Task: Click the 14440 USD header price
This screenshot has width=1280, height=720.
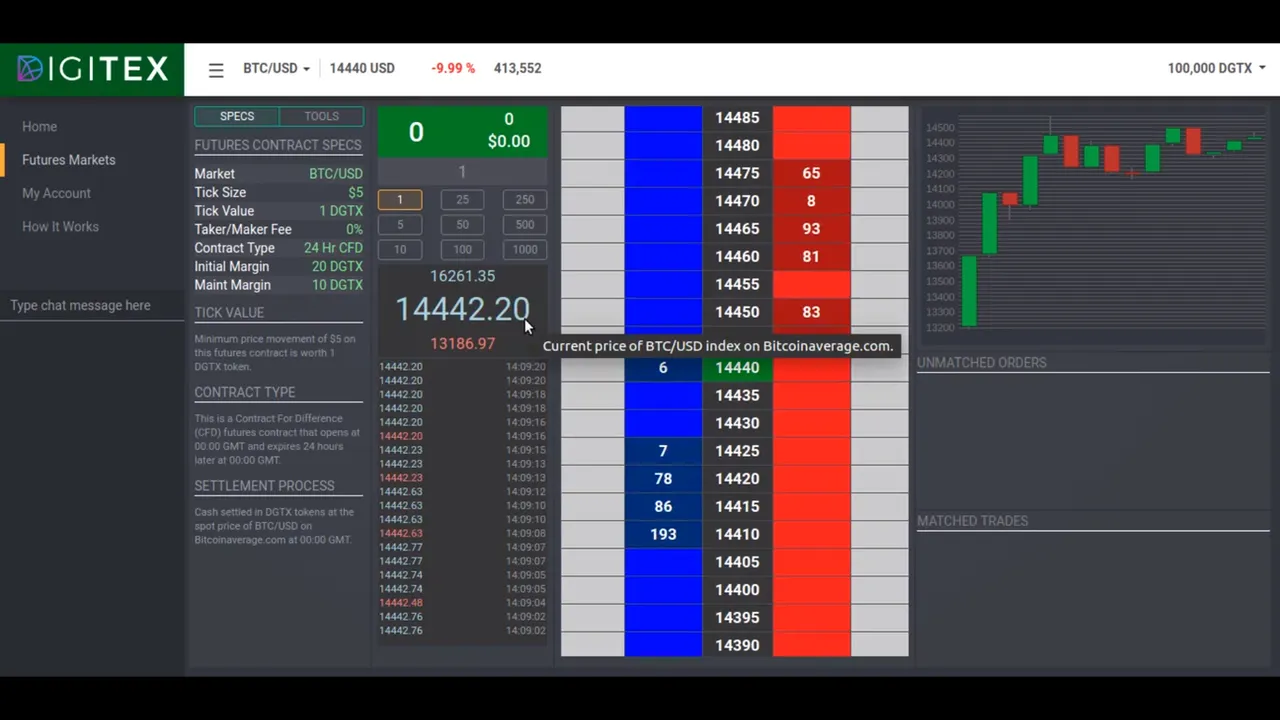Action: 362,68
